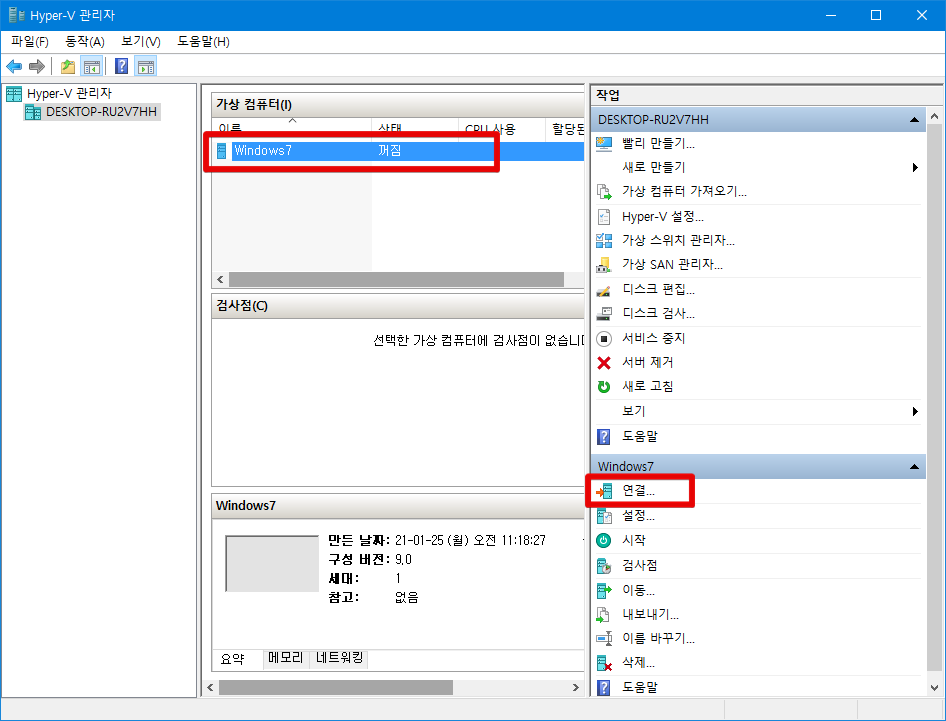Click 이름 바꾸기... action text
The height and width of the screenshot is (721, 946).
point(659,638)
